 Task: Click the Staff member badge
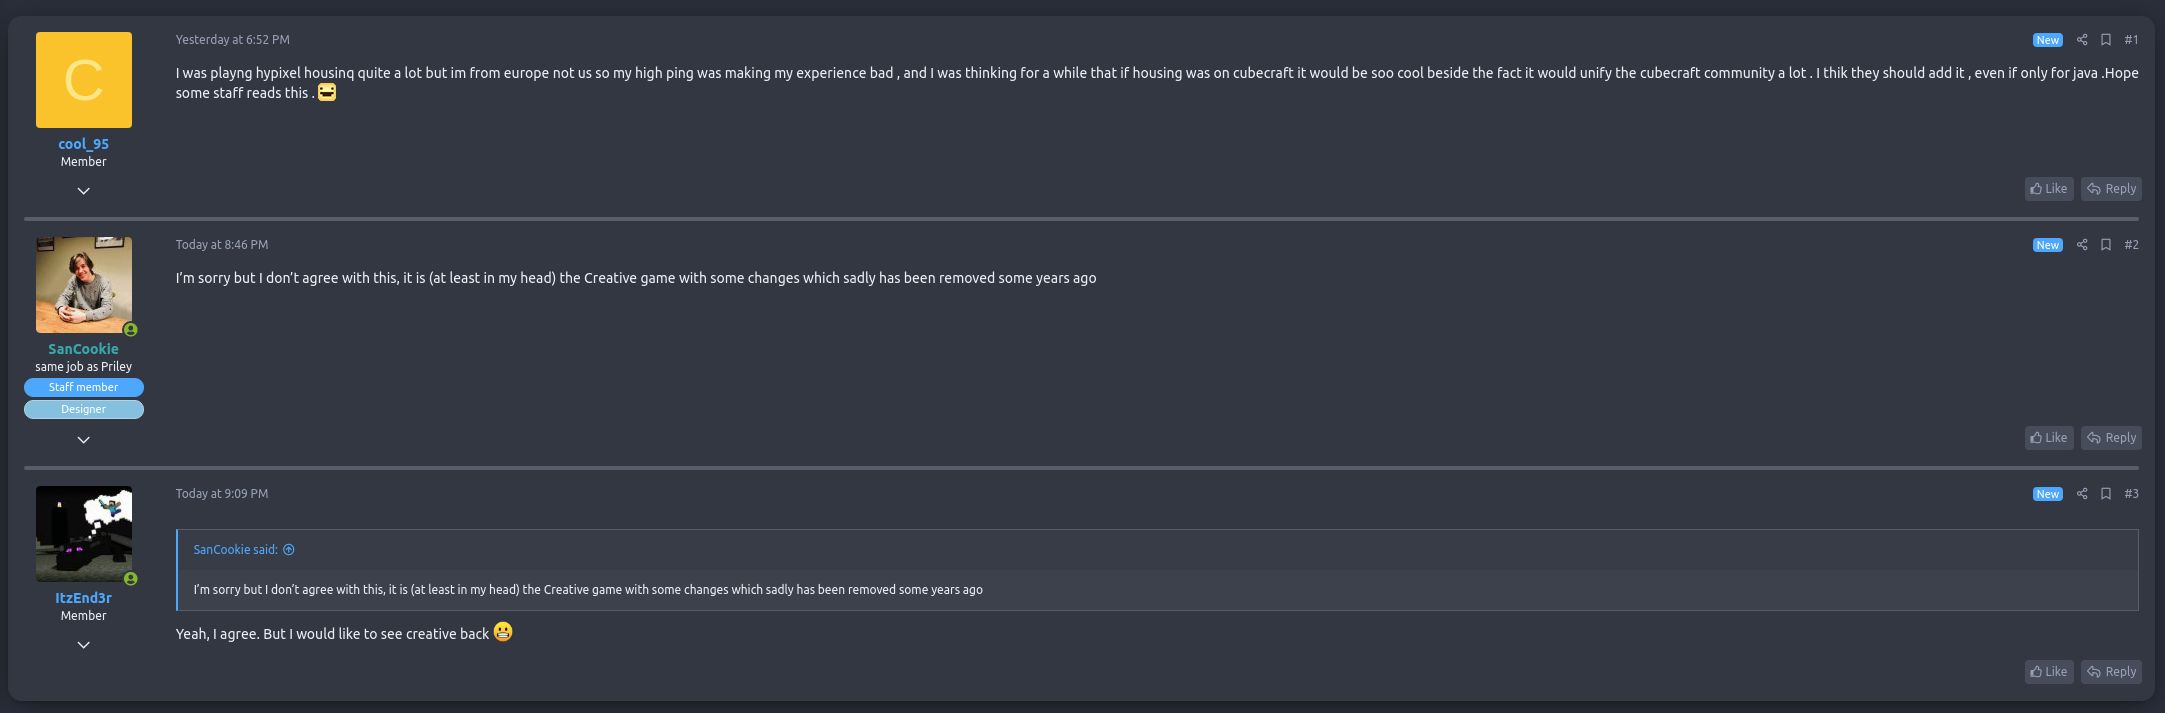84,388
